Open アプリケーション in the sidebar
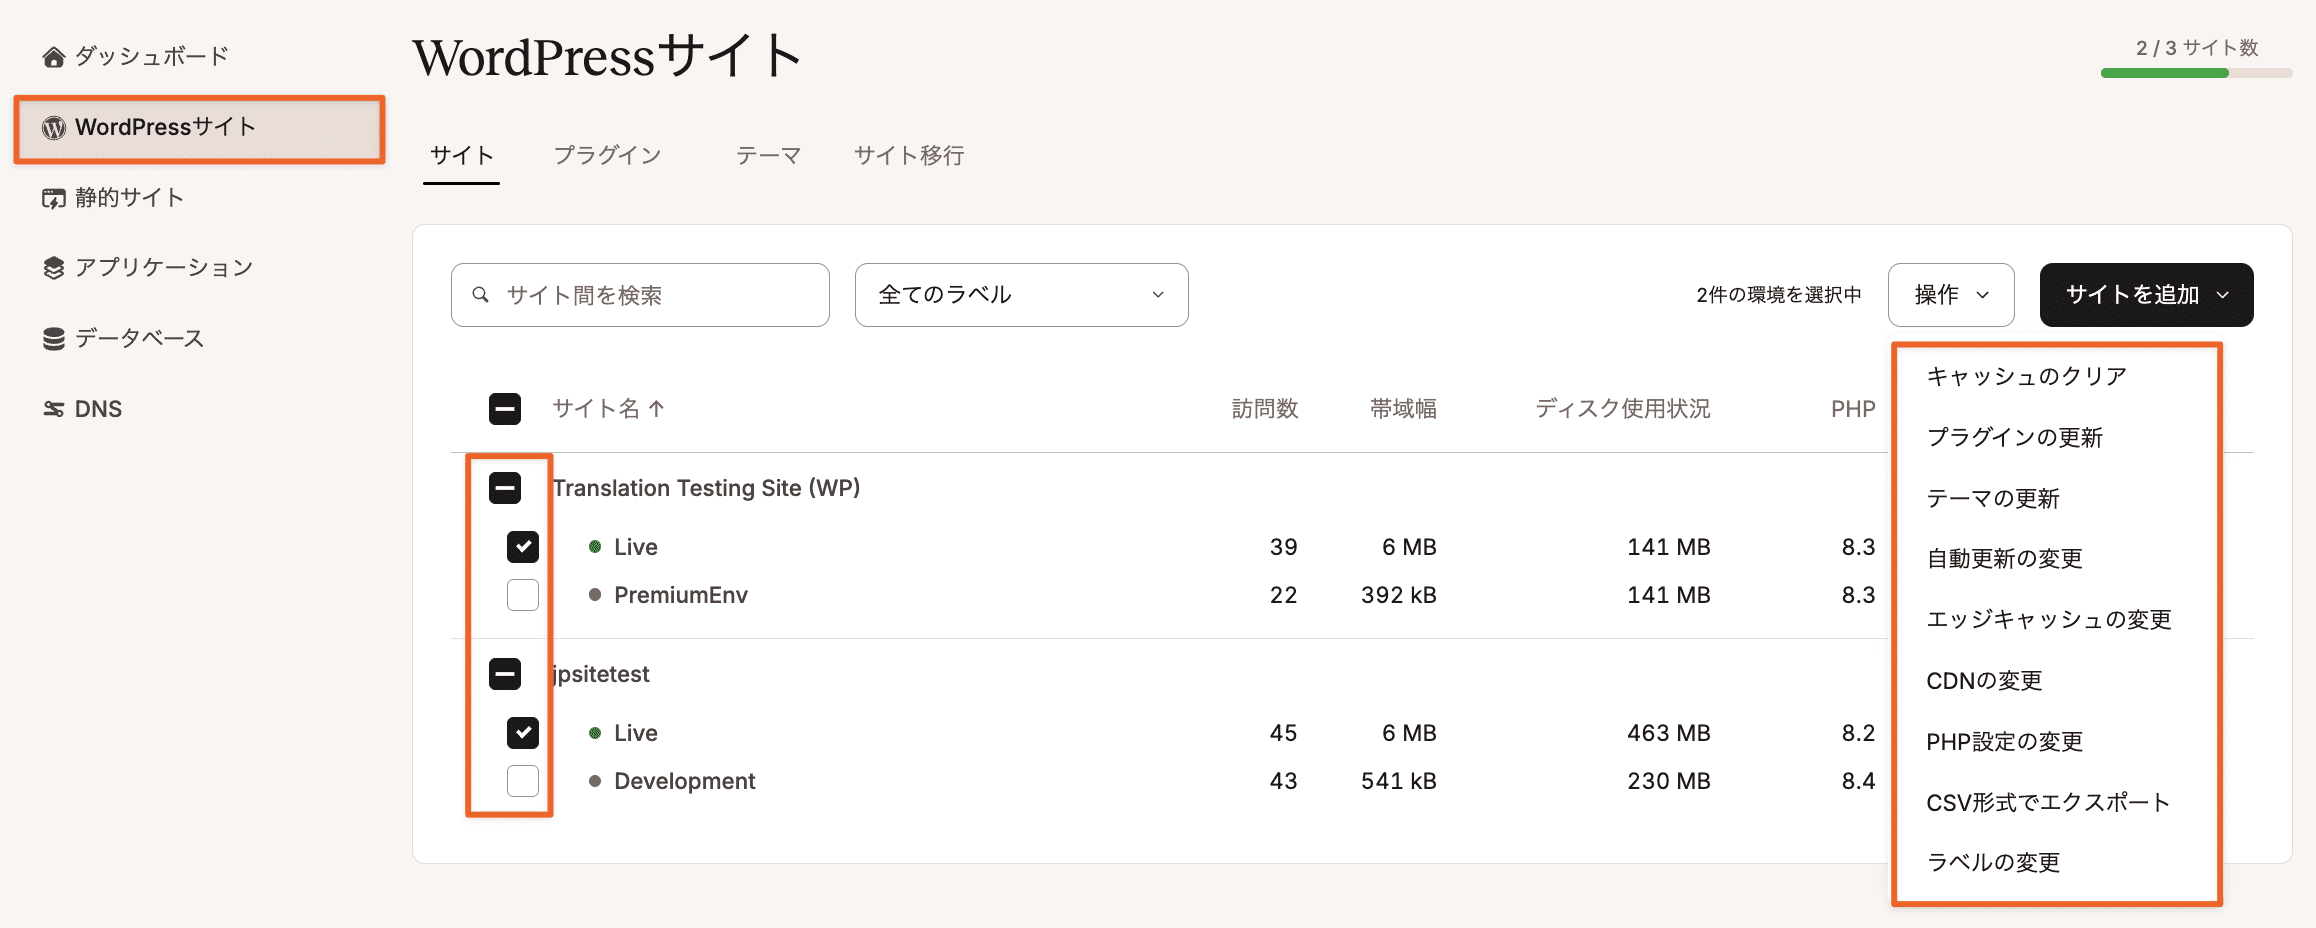The image size is (2316, 928). [x=164, y=268]
